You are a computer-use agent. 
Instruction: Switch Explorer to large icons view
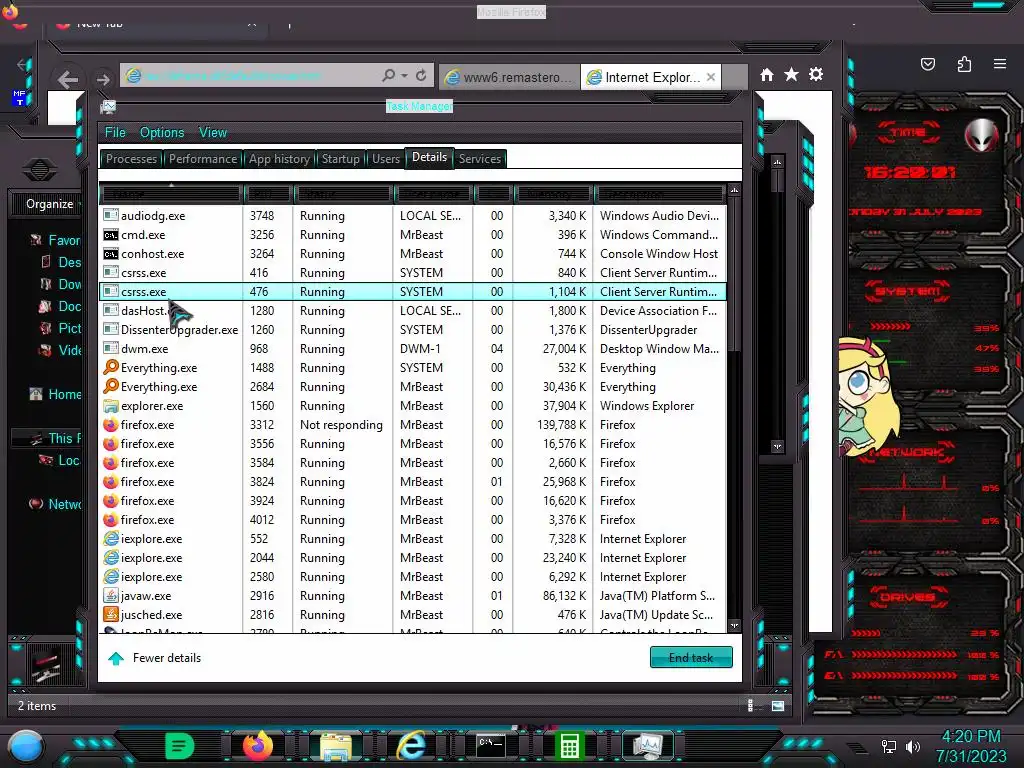tap(778, 705)
